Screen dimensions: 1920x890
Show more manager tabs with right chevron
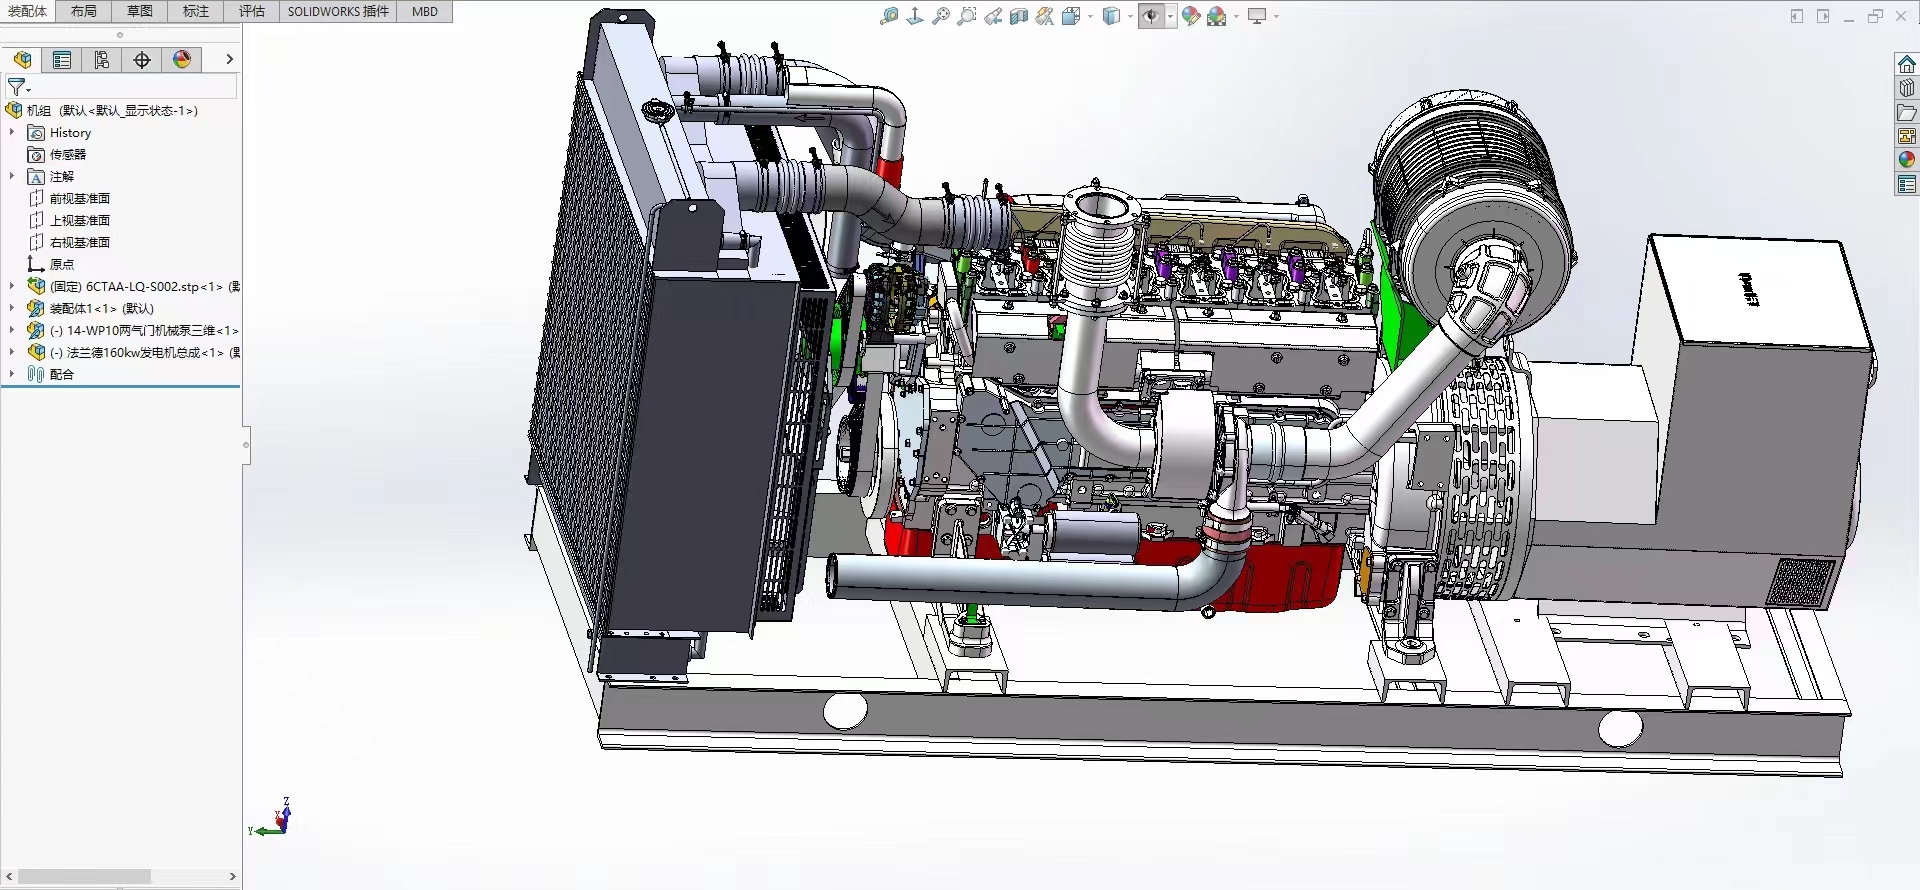click(229, 60)
